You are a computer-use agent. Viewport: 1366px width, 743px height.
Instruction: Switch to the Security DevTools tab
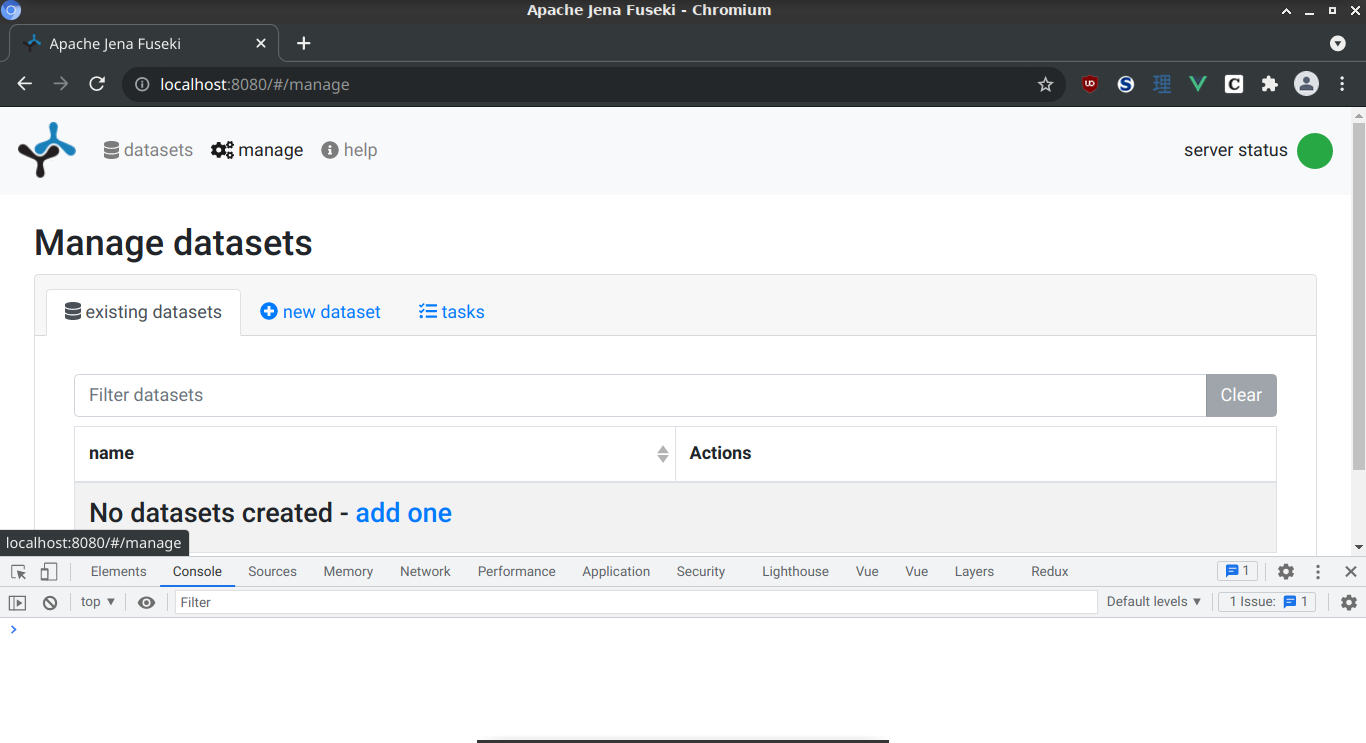pyautogui.click(x=700, y=572)
